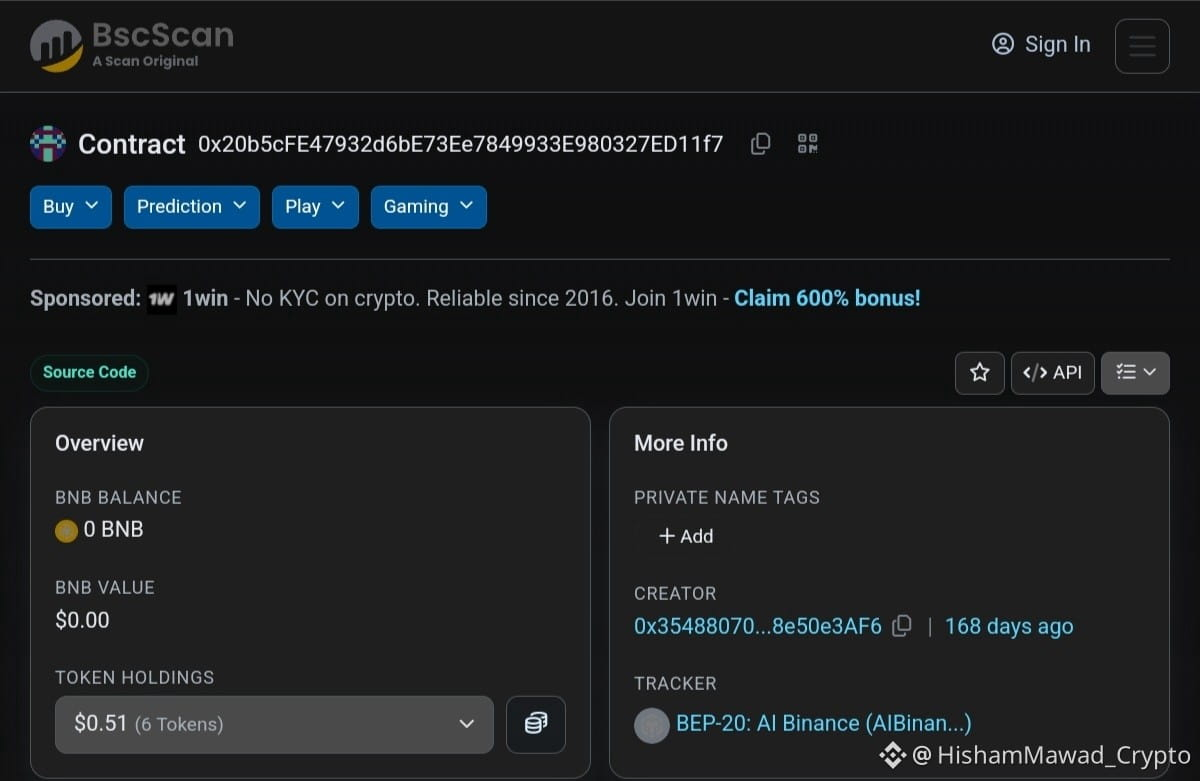Screen dimensions: 1200x781
Task: Open the API button
Action: point(1053,373)
